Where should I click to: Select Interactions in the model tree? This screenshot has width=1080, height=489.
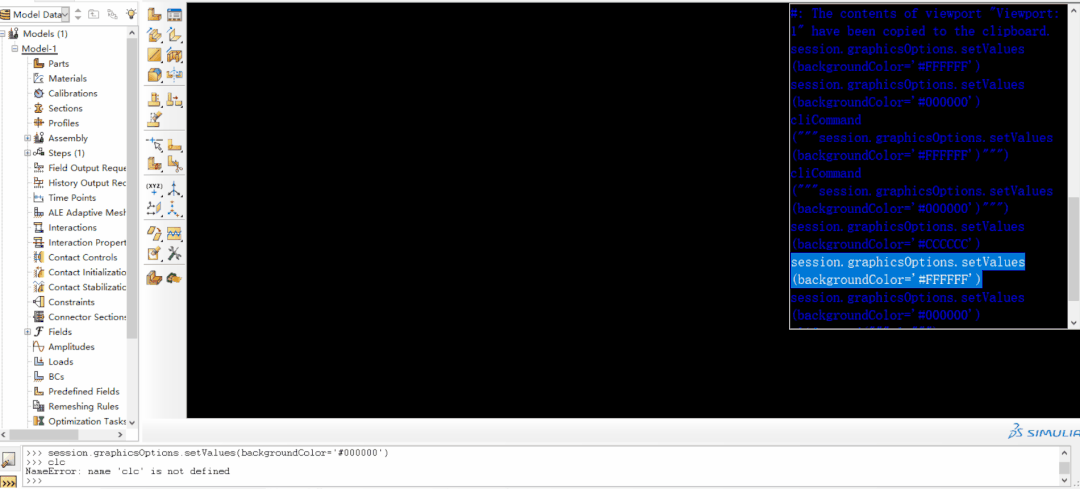(72, 227)
